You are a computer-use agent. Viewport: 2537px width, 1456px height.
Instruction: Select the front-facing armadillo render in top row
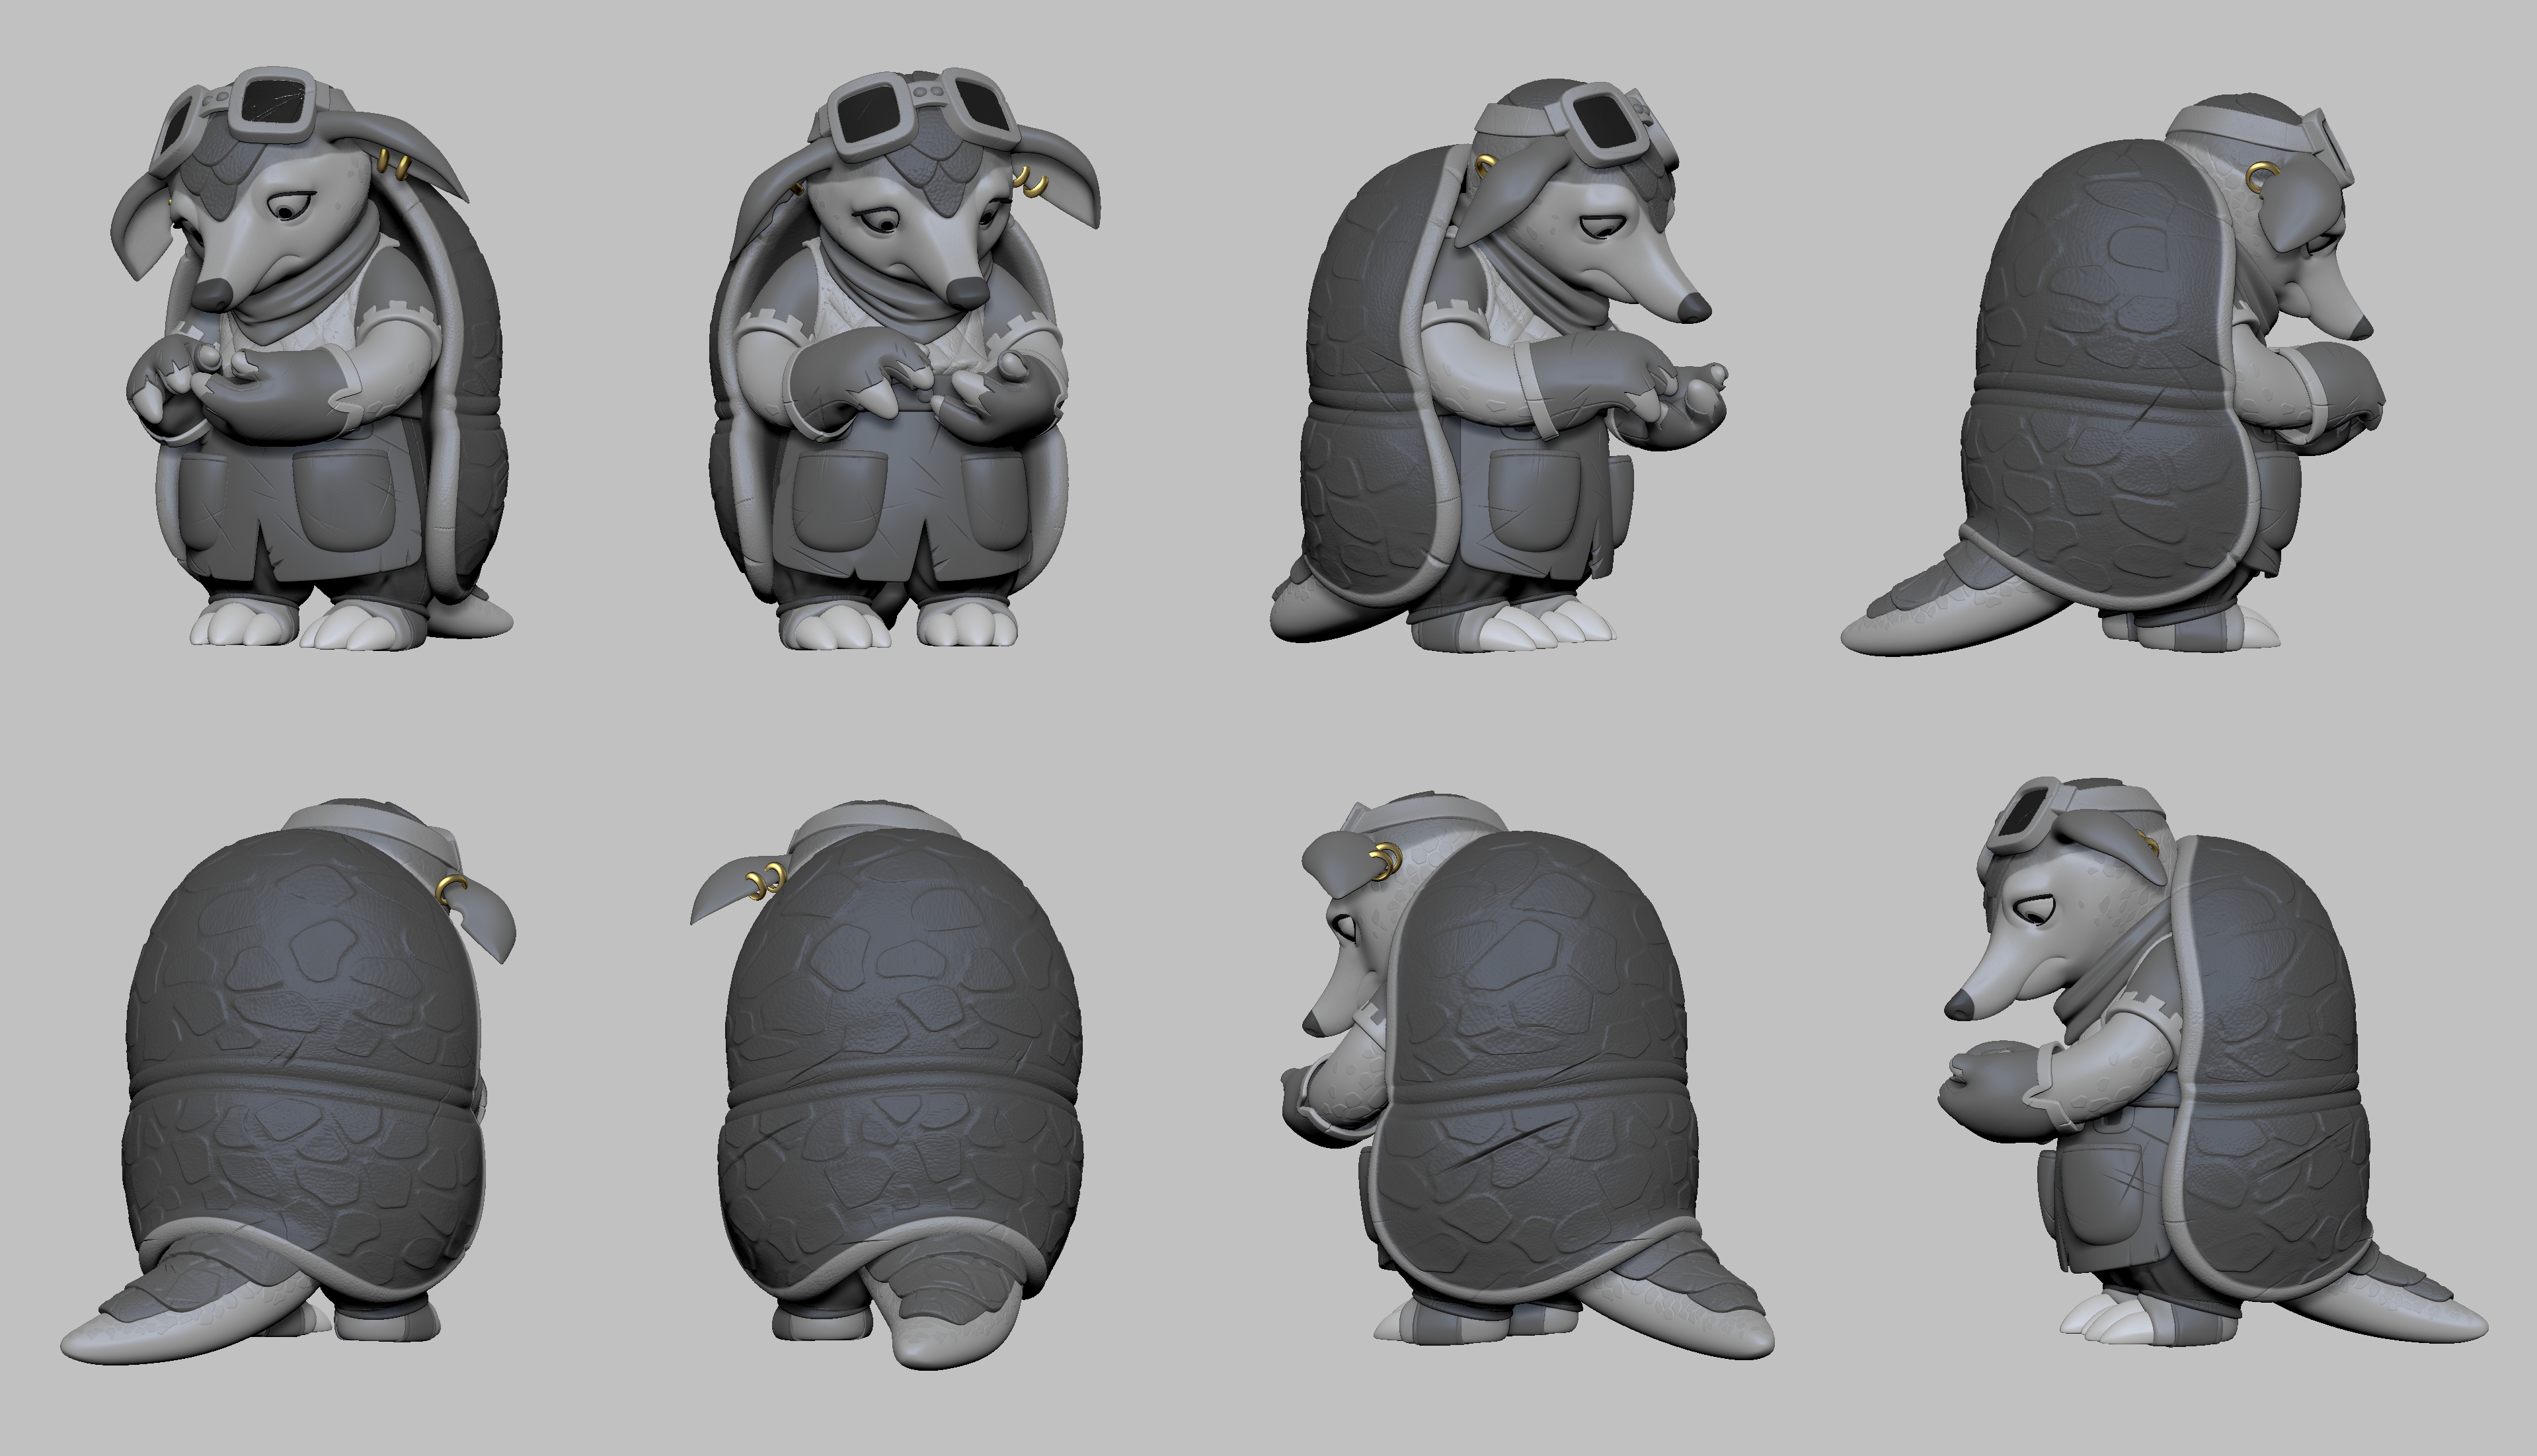coord(900,370)
